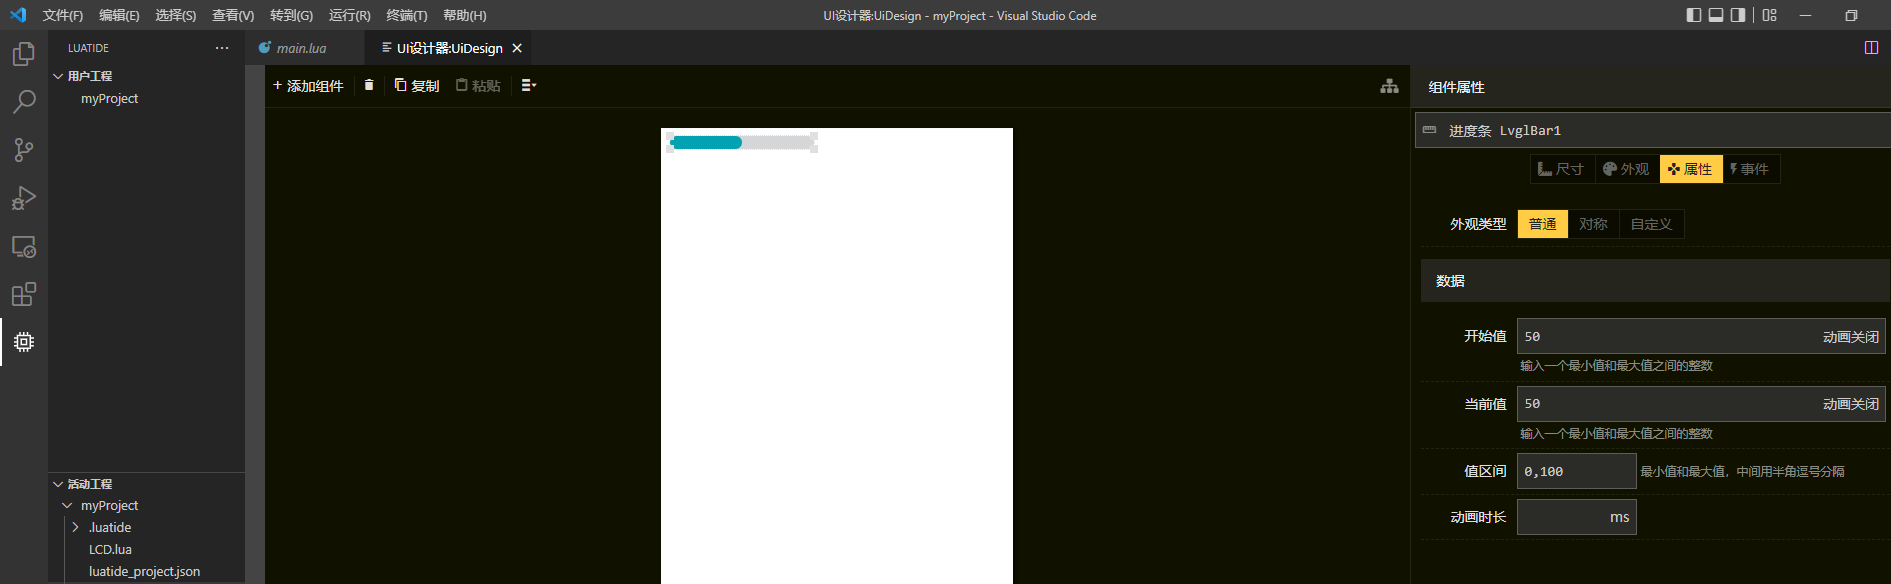This screenshot has height=584, width=1891.
Task: Click the delete component trash icon
Action: click(x=369, y=85)
